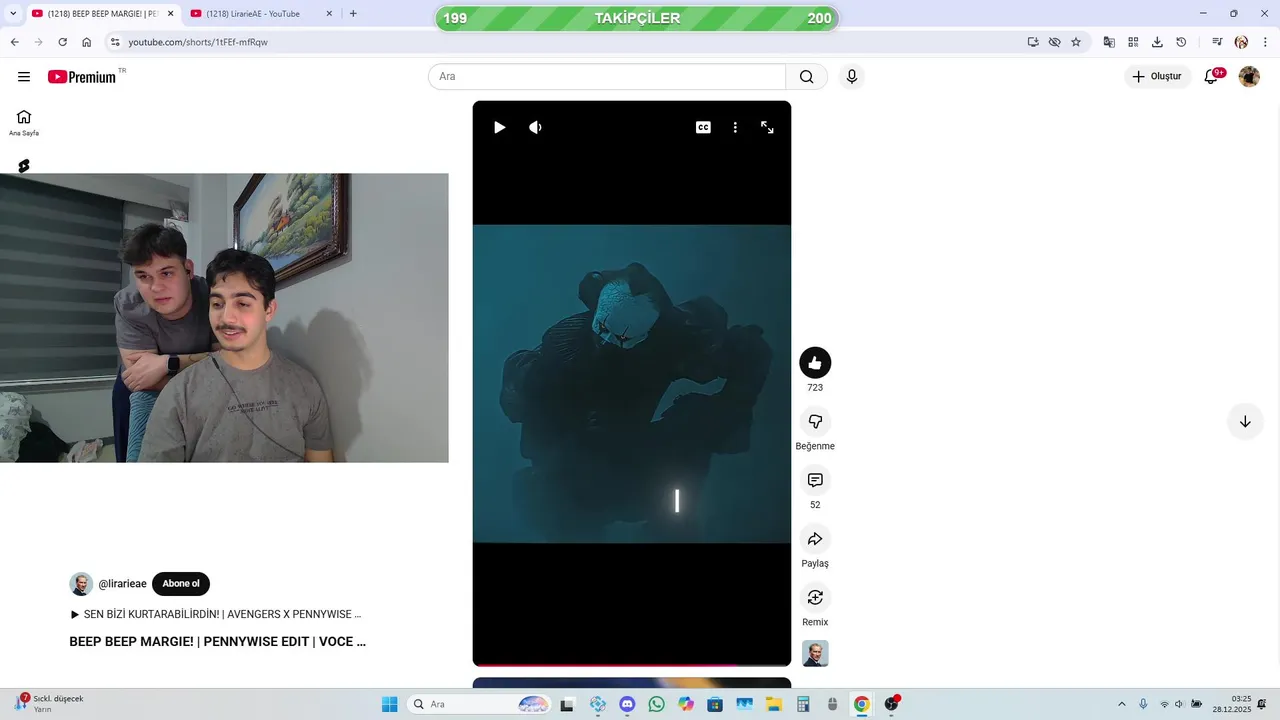
Task: Click the Oluştur create button
Action: coord(1158,77)
